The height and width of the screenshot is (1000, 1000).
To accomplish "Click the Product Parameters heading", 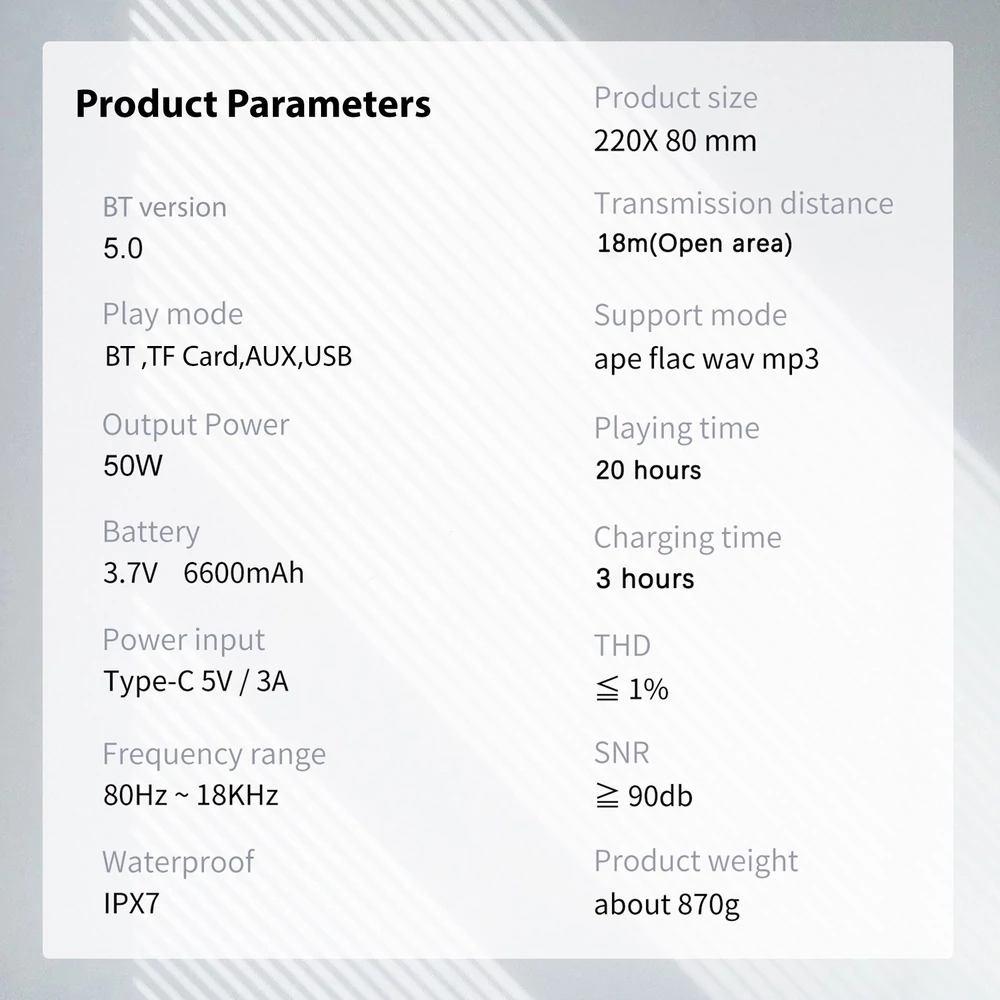I will [x=253, y=104].
